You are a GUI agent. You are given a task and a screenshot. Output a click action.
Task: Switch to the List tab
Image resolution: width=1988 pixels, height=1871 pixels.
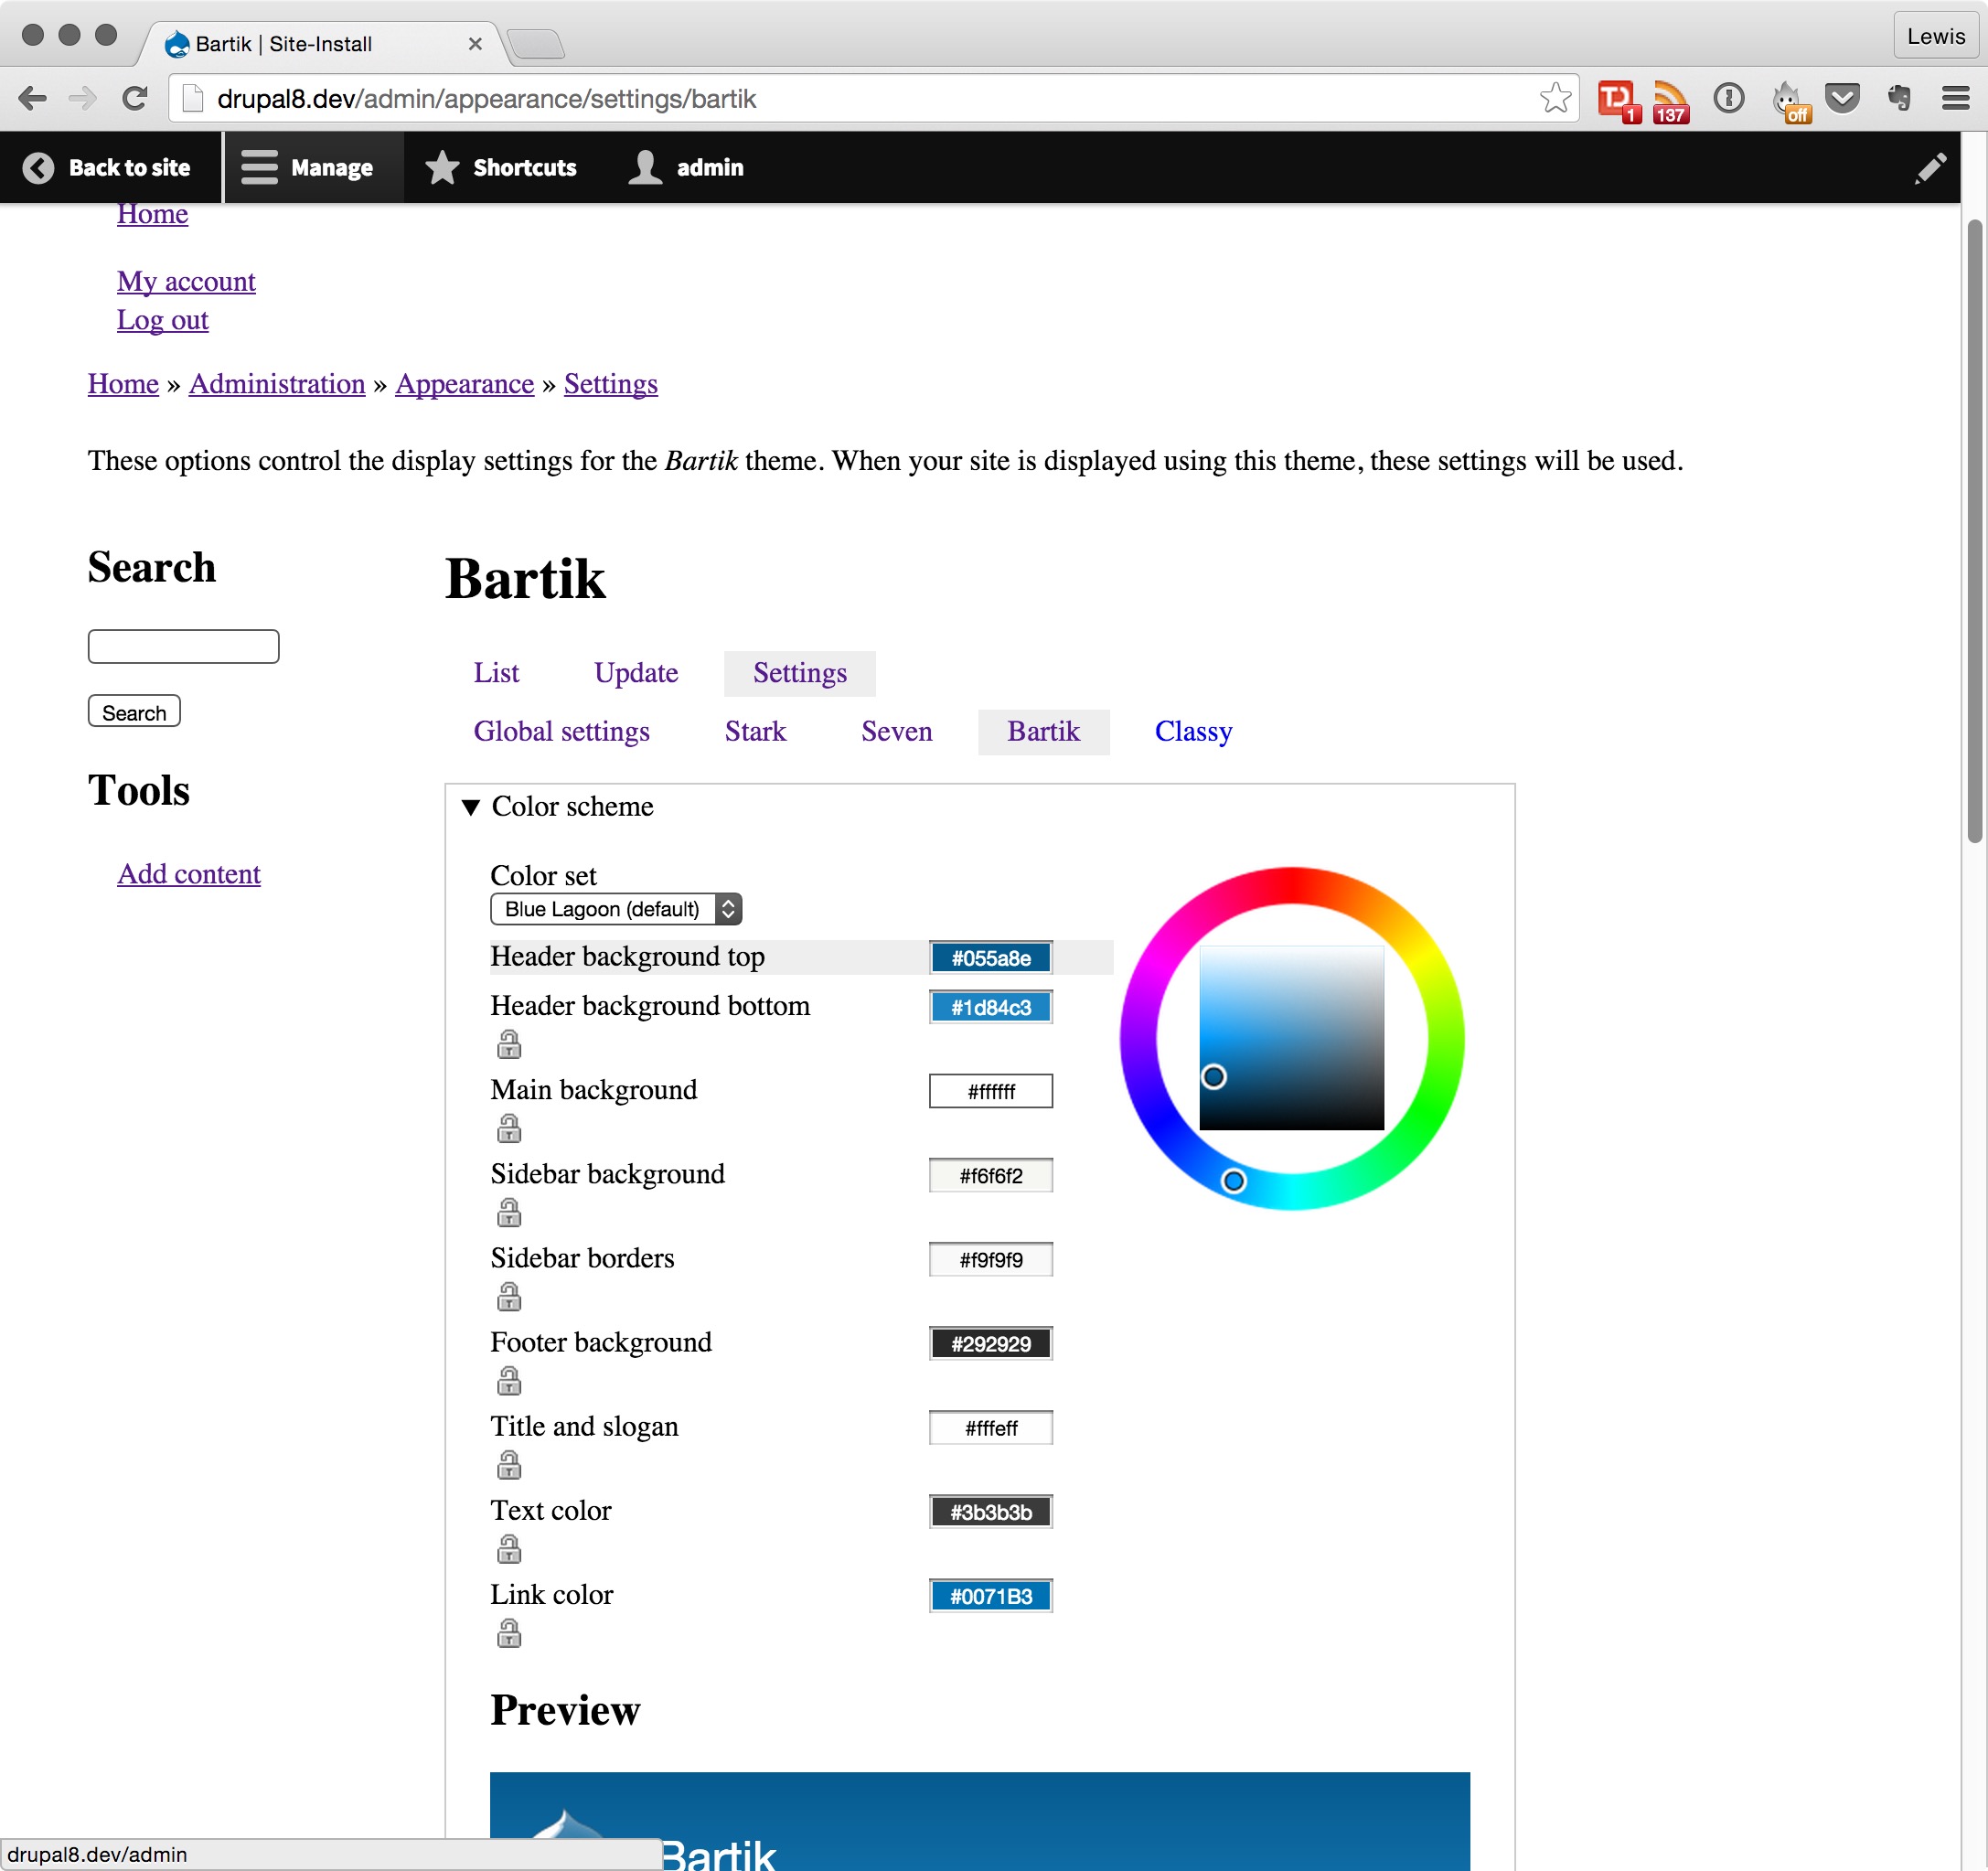[496, 673]
